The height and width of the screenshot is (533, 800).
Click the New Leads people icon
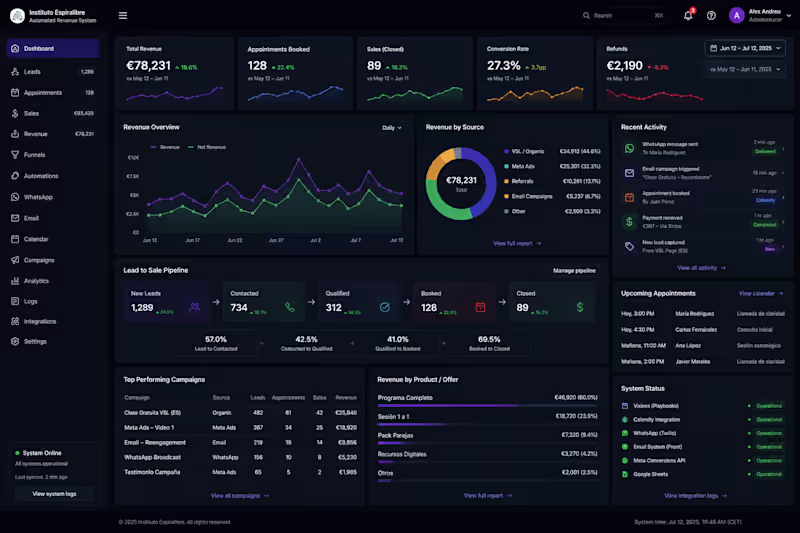click(194, 307)
